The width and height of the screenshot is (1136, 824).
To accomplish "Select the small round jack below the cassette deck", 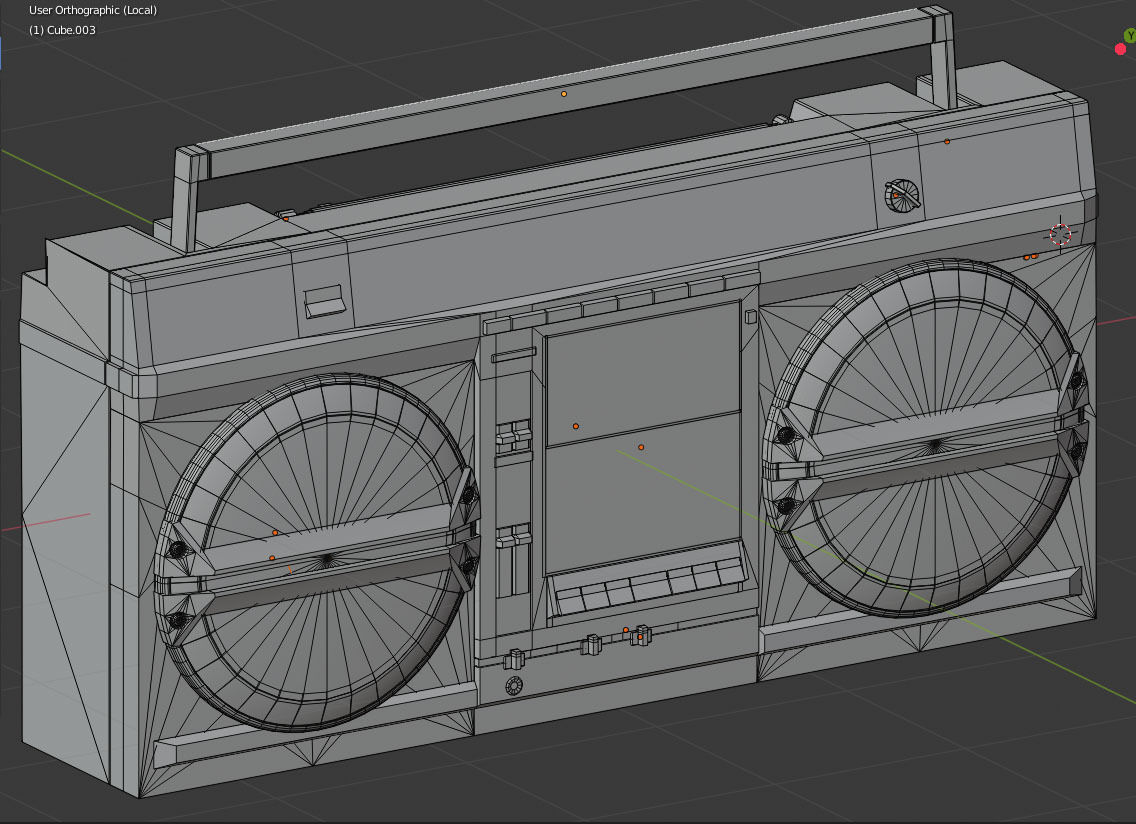I will click(514, 685).
